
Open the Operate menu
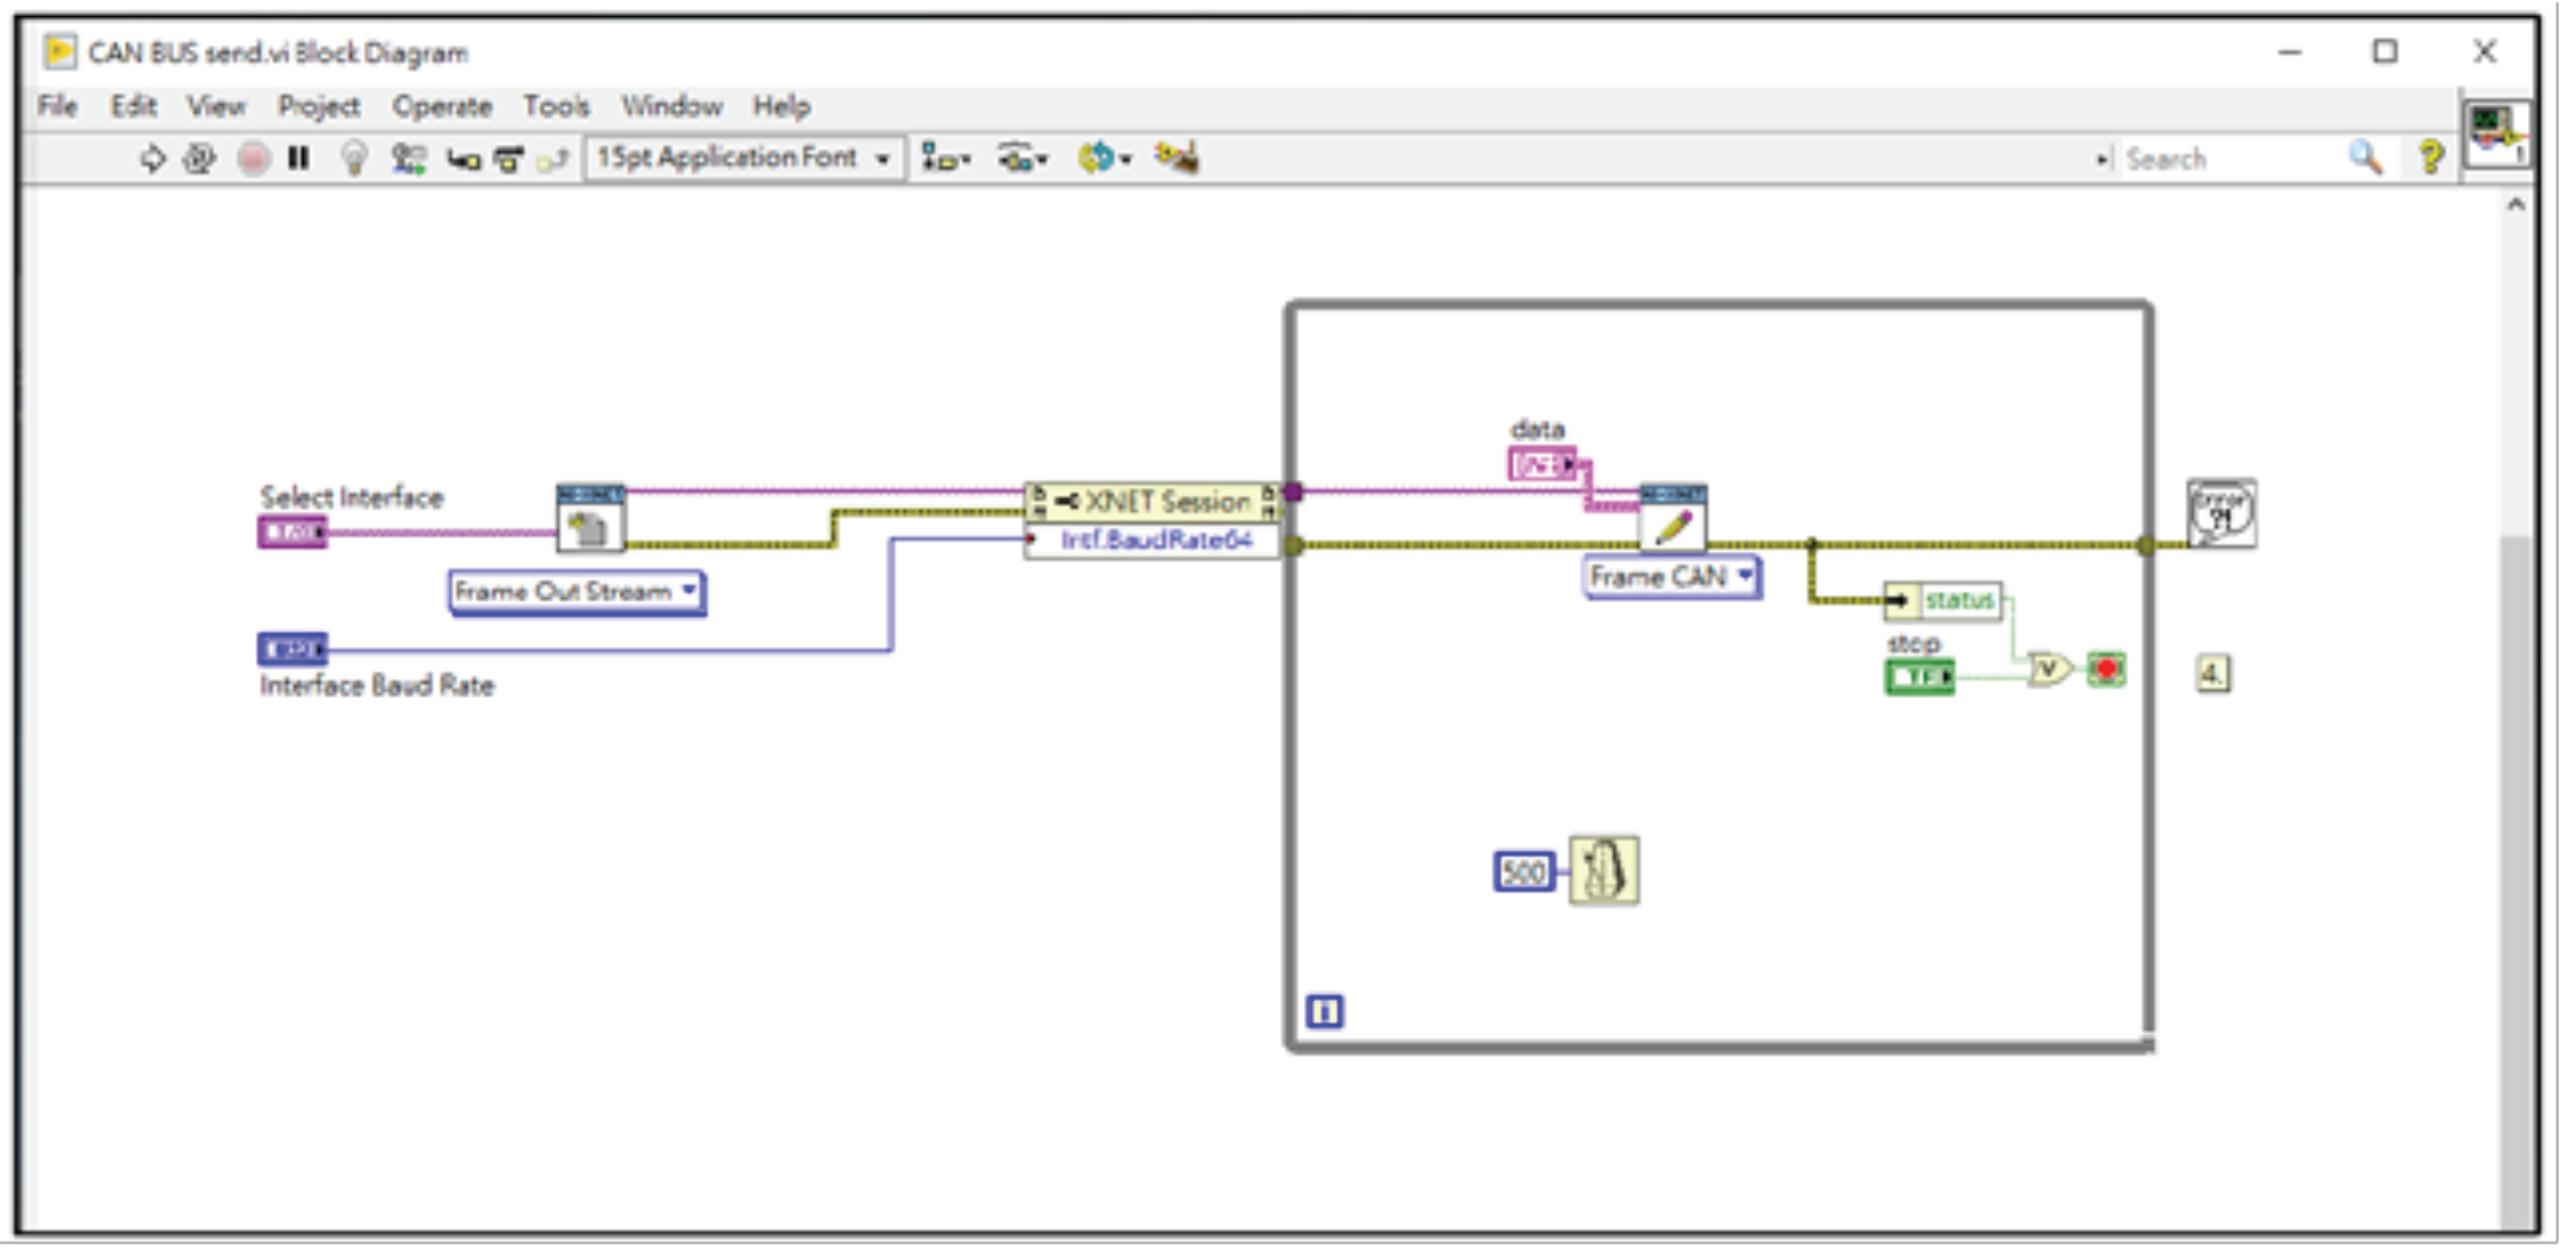pyautogui.click(x=441, y=106)
